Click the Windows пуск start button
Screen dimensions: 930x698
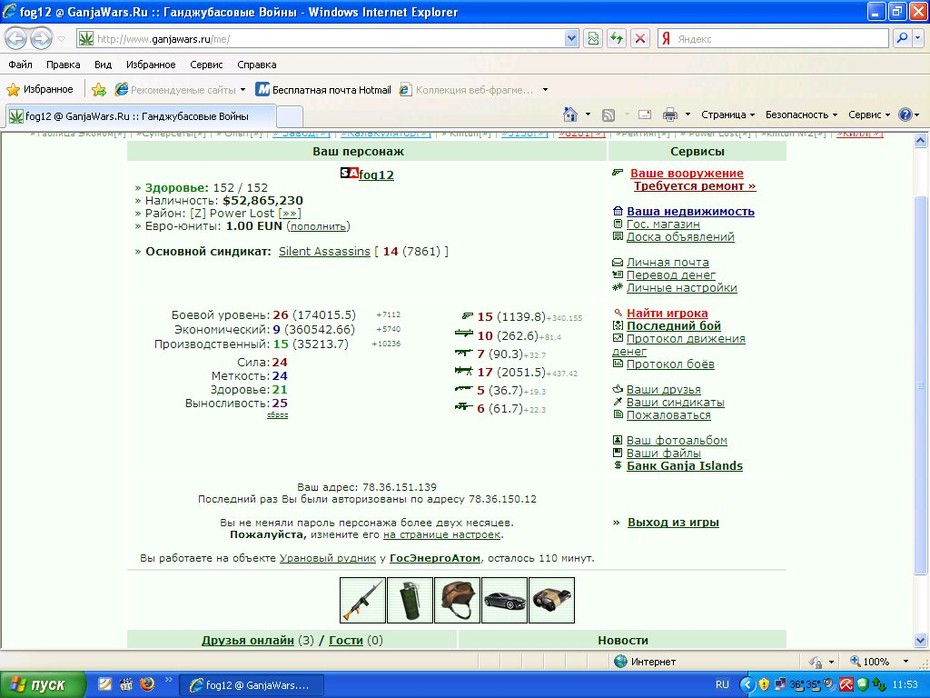point(43,685)
